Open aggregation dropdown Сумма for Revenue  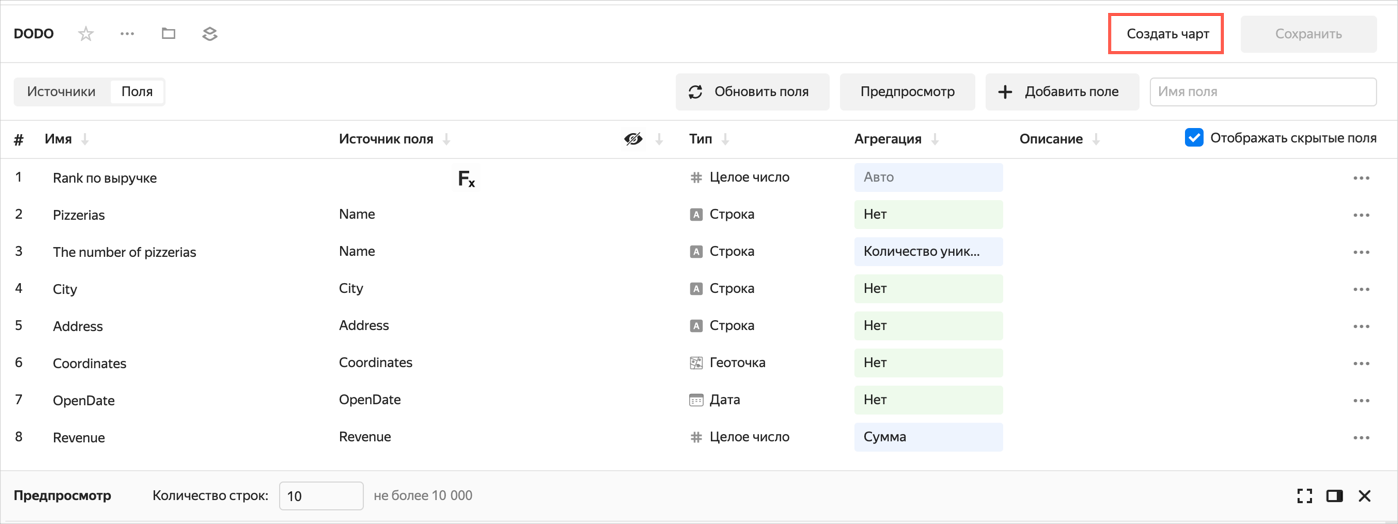pos(928,437)
